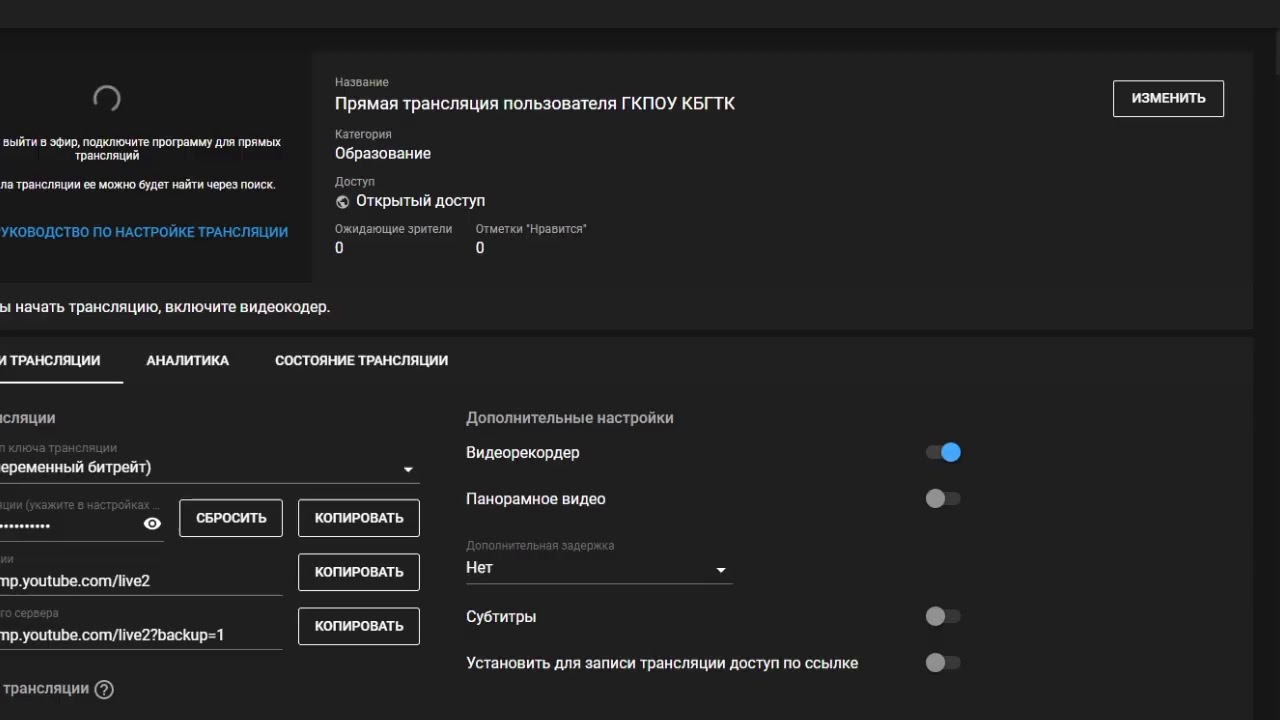This screenshot has width=1280, height=720.
Task: Click the backup=1 server URL field
Action: 141,634
